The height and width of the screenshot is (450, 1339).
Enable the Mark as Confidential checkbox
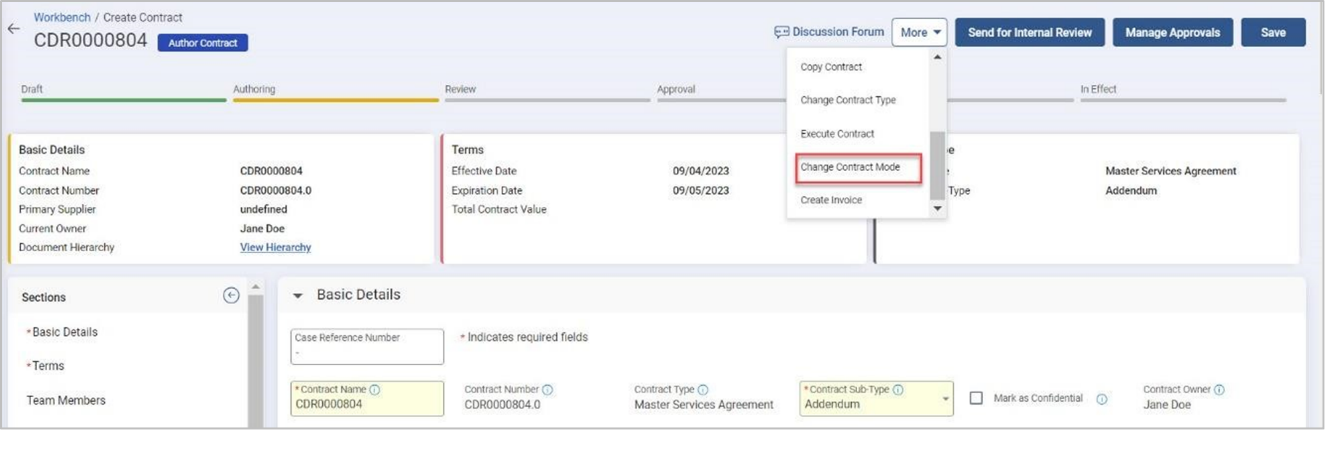coord(976,398)
